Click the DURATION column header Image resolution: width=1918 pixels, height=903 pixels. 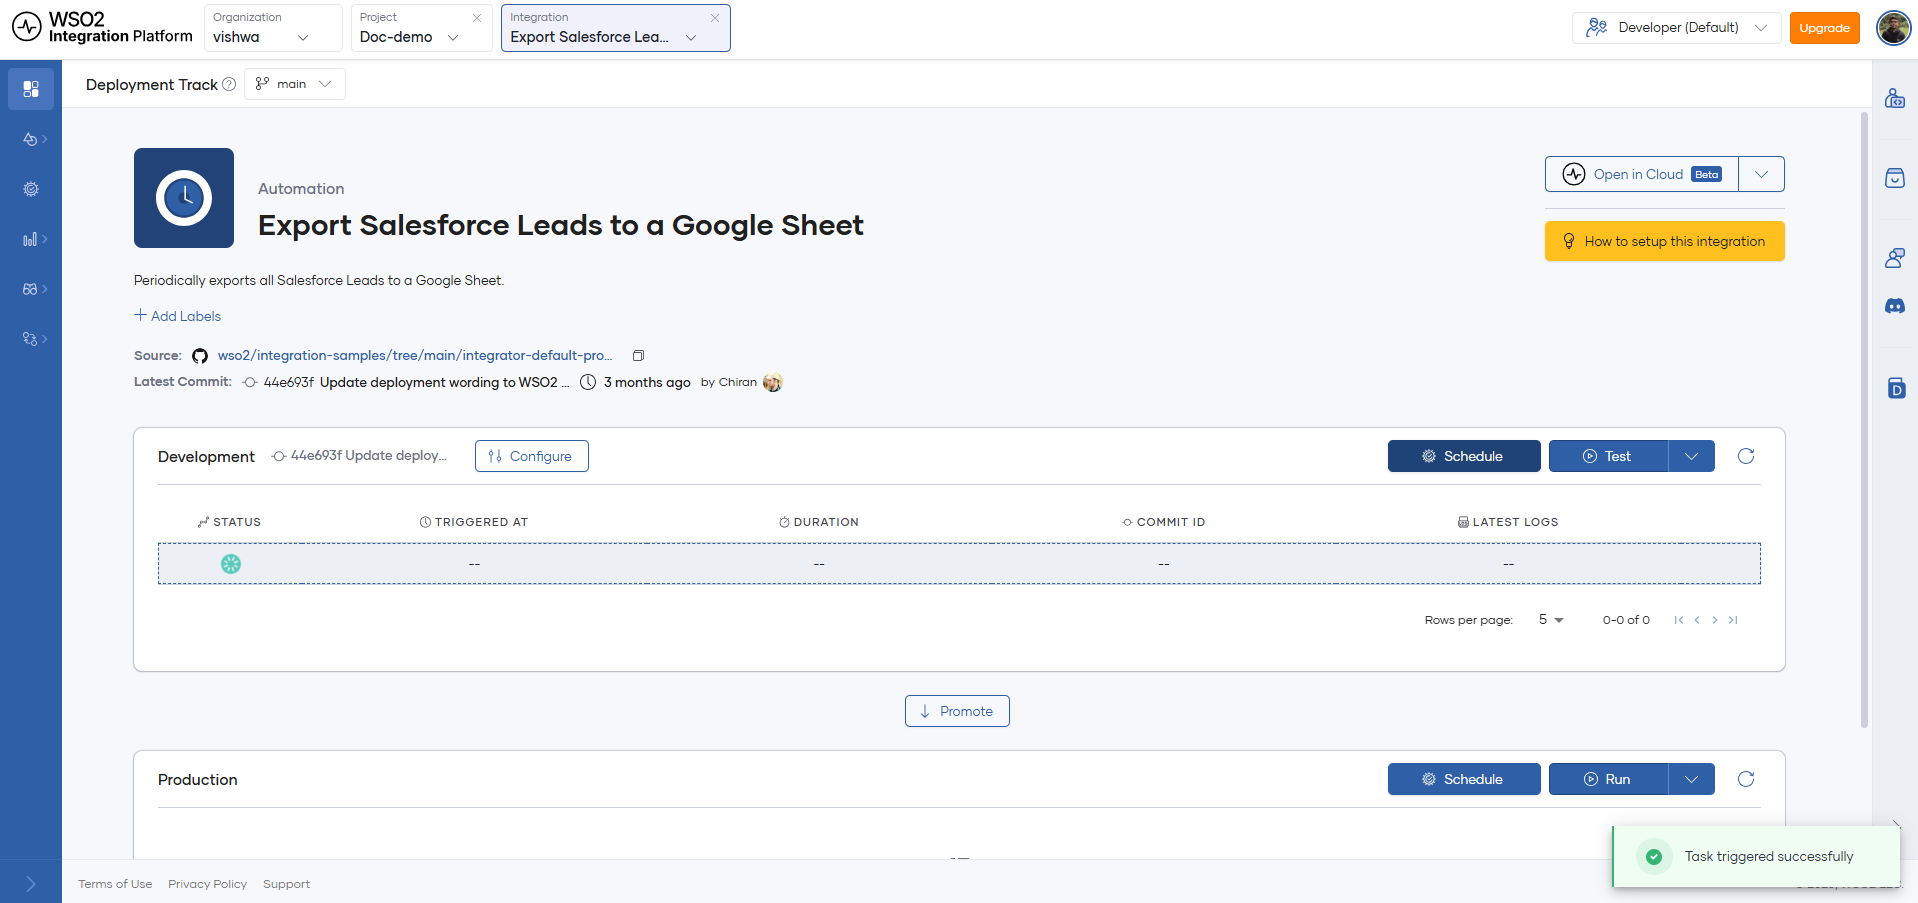point(819,522)
